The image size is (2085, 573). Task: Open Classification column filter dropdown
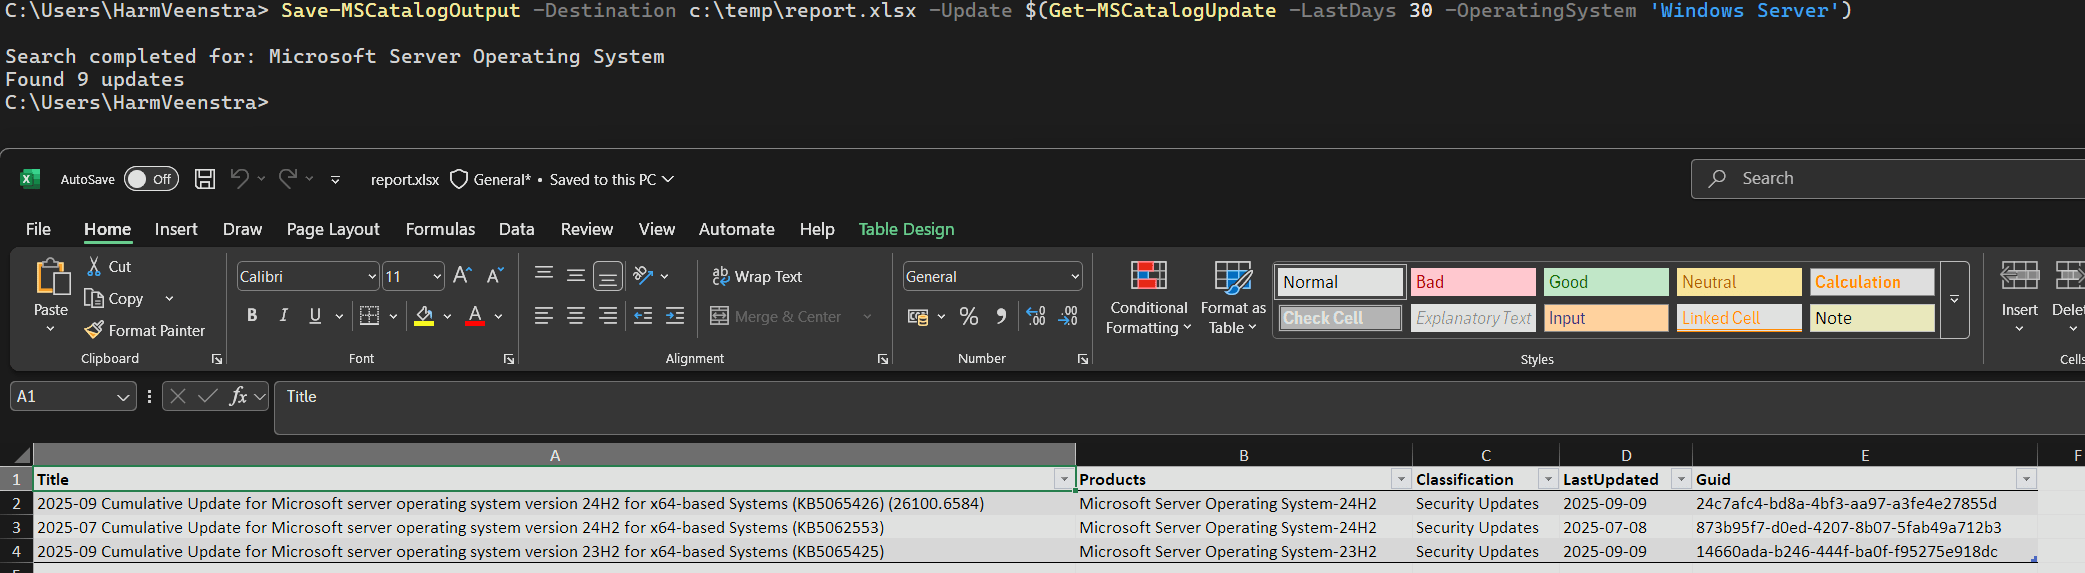click(1548, 480)
